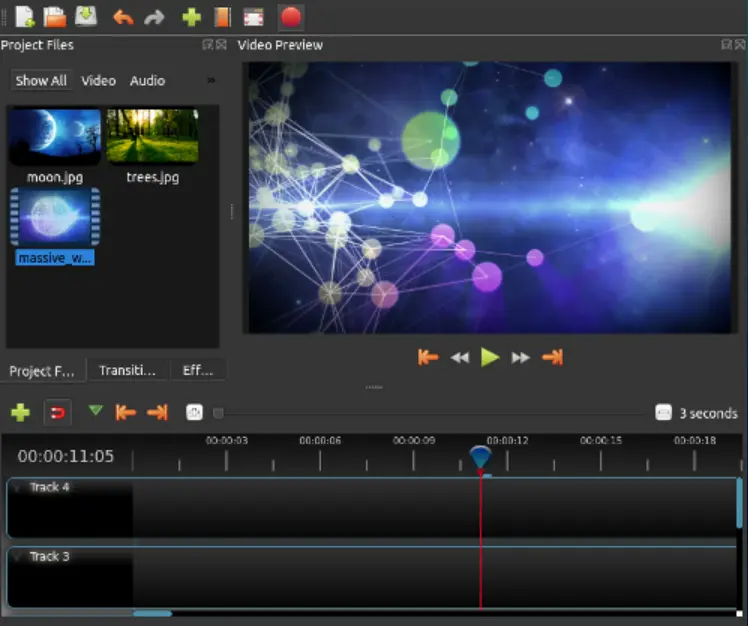Screen dimensions: 748x626
Task: Filter project files by Audio
Action: pos(147,80)
